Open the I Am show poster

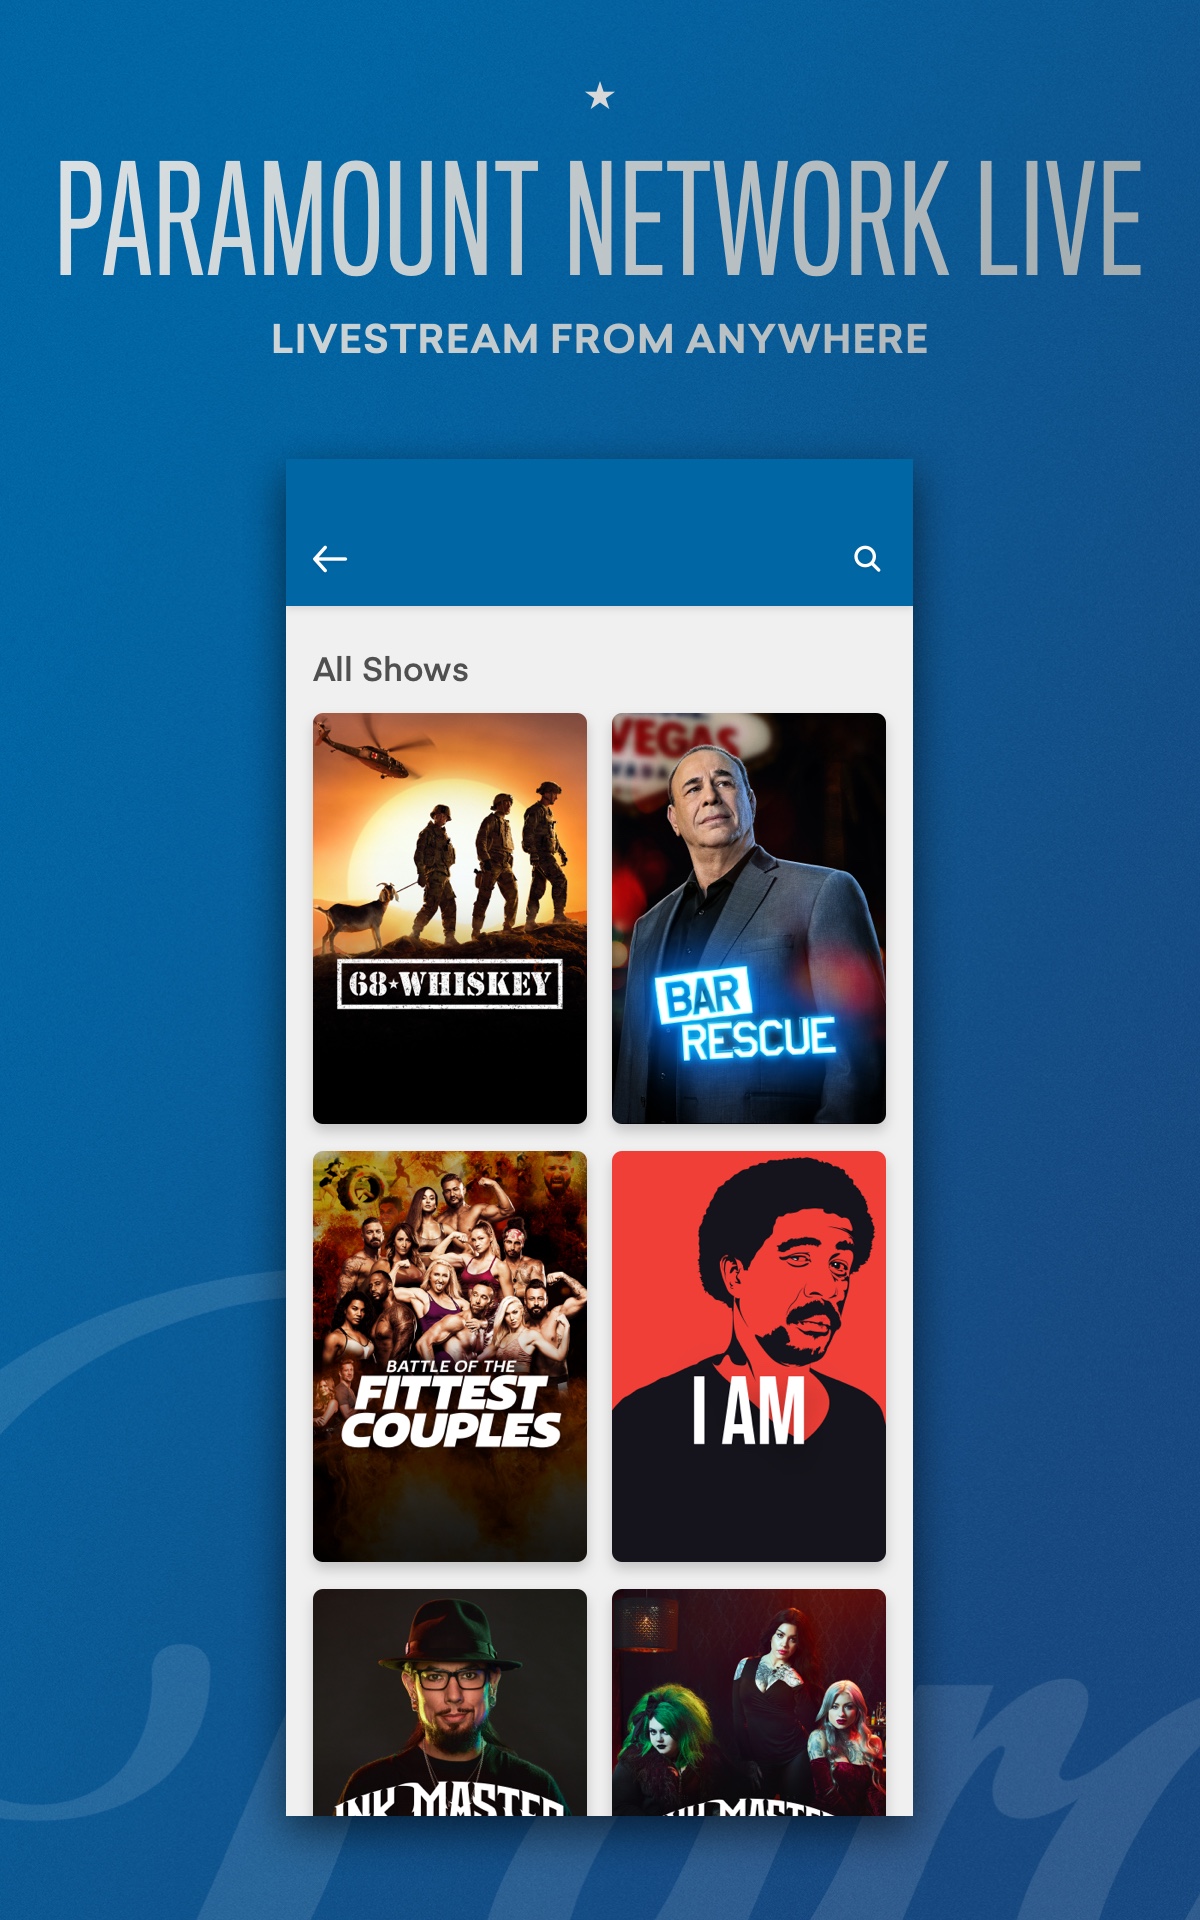tap(749, 1356)
